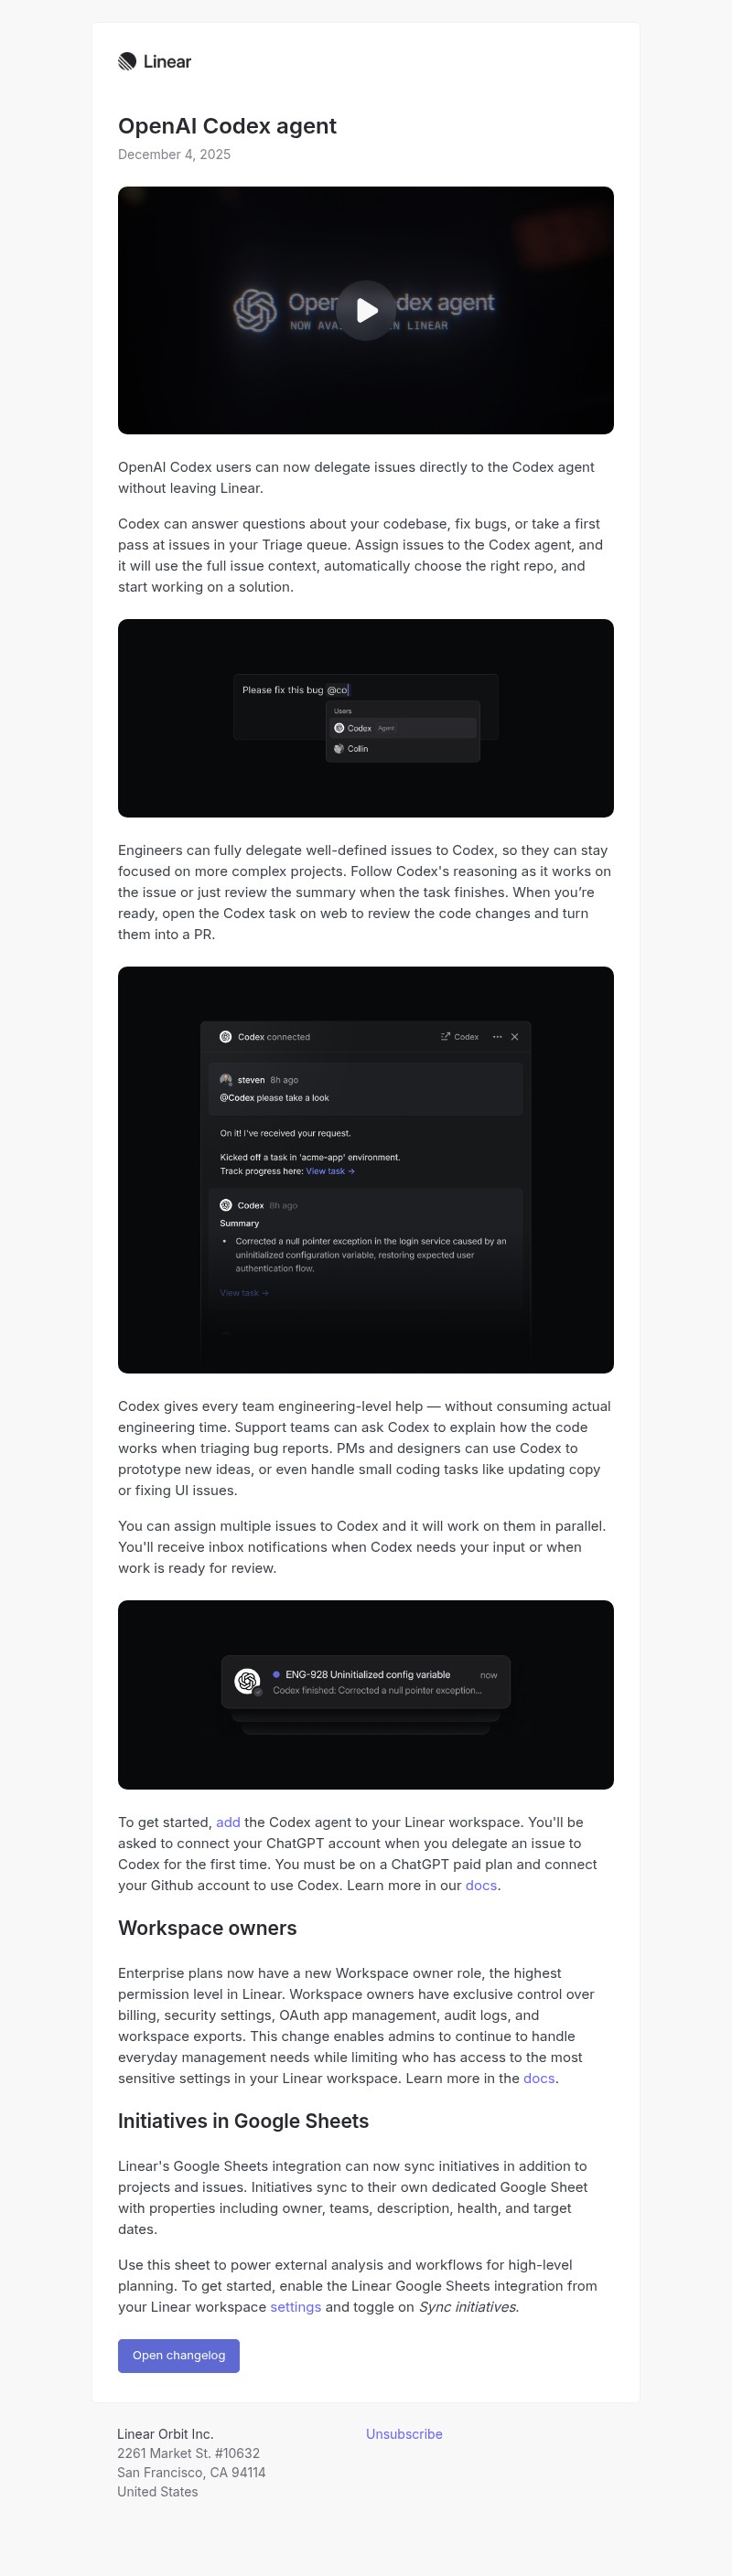Click steven's profile avatar in the chat
Image resolution: width=732 pixels, height=2576 pixels.
[x=225, y=1080]
